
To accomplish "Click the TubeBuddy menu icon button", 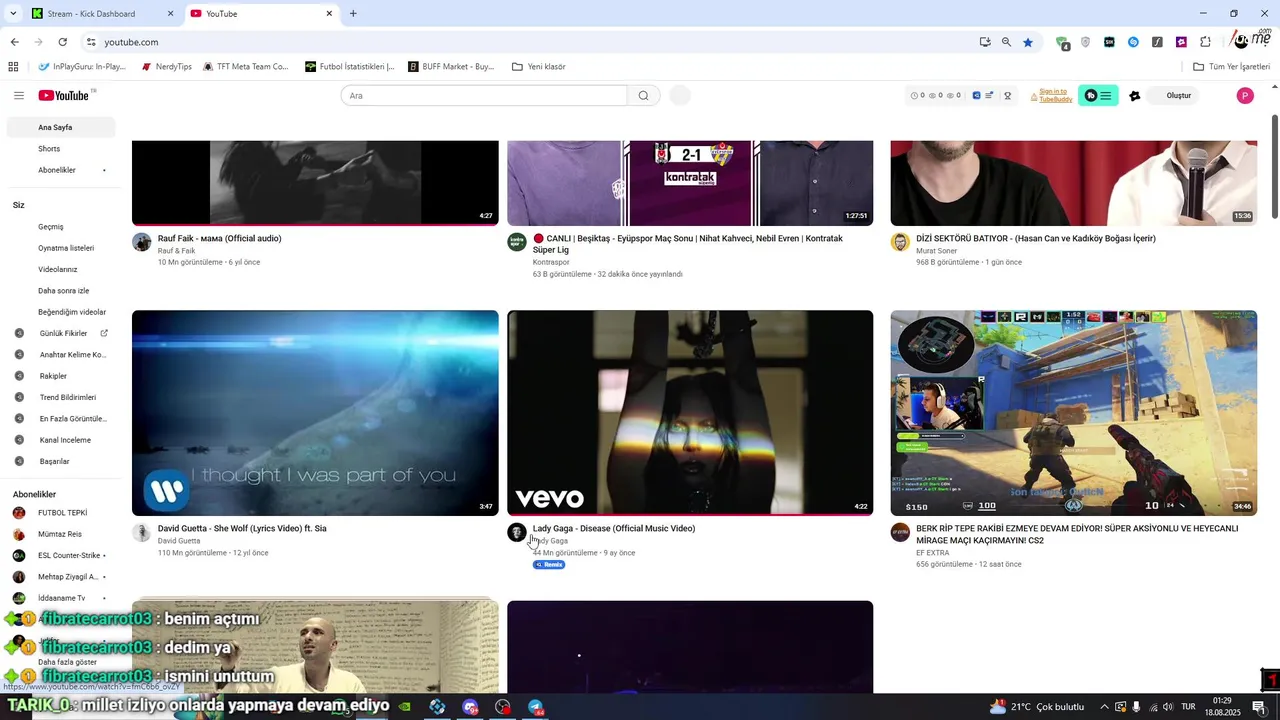I will point(1098,96).
